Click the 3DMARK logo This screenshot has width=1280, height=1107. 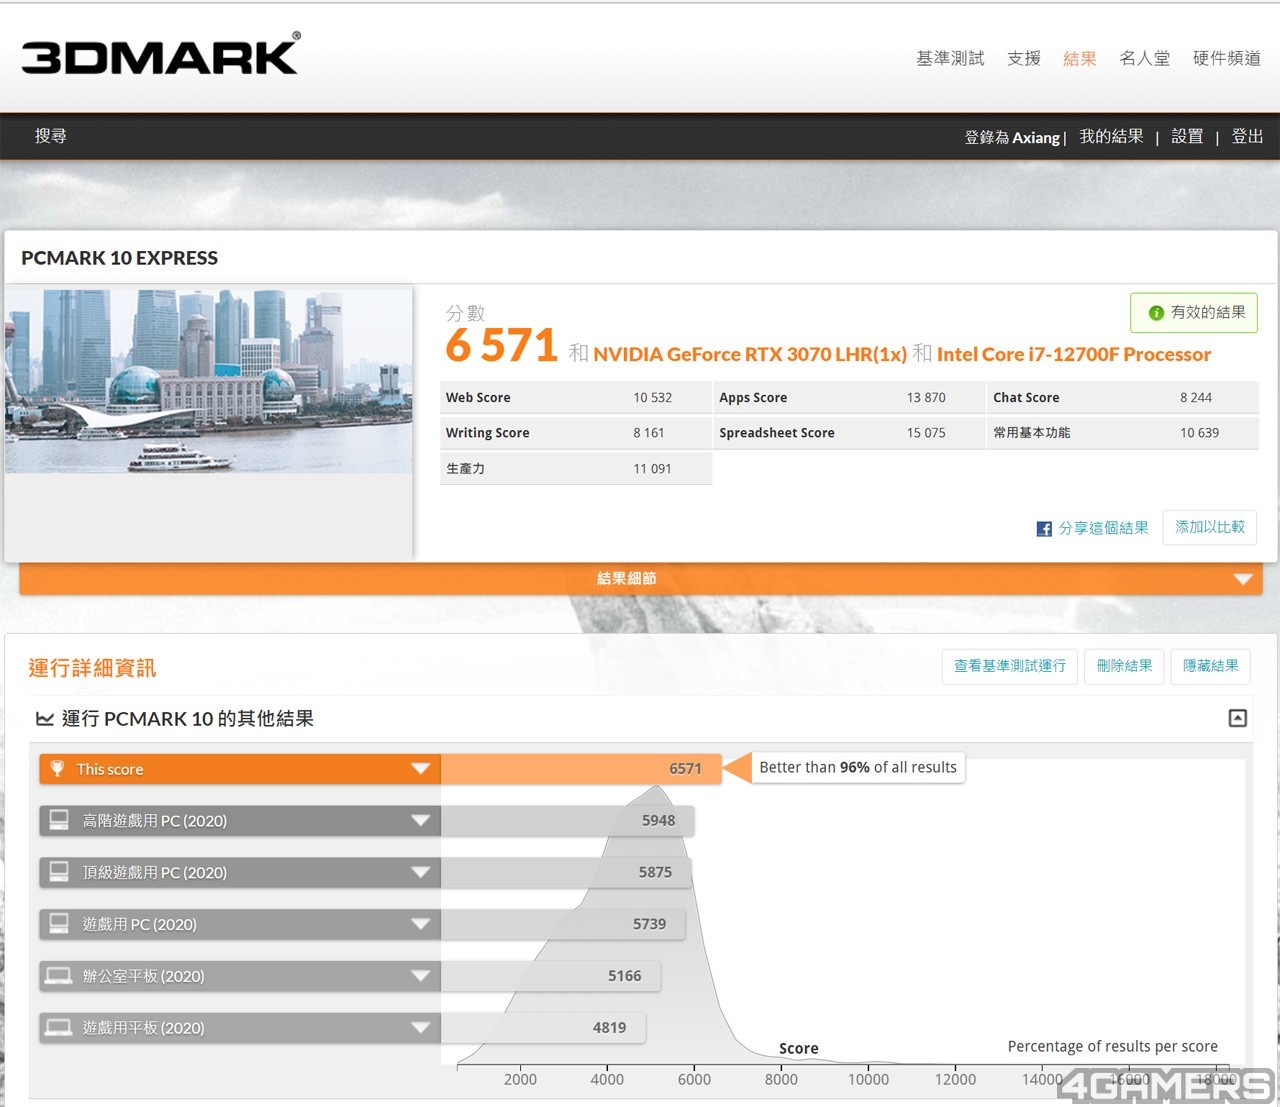[x=160, y=54]
